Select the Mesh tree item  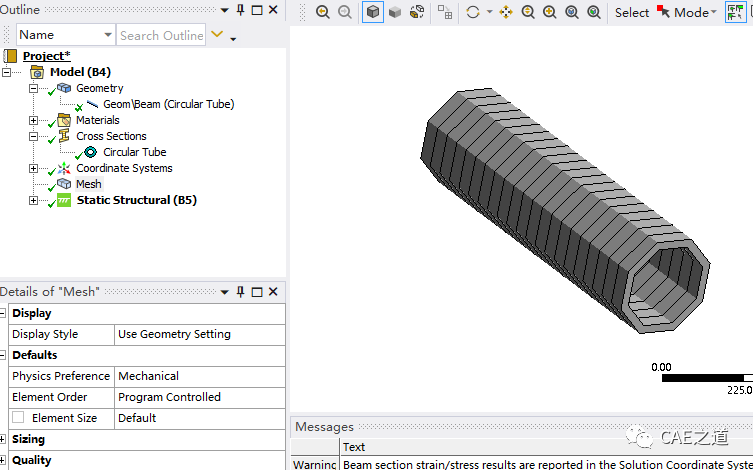[x=88, y=184]
